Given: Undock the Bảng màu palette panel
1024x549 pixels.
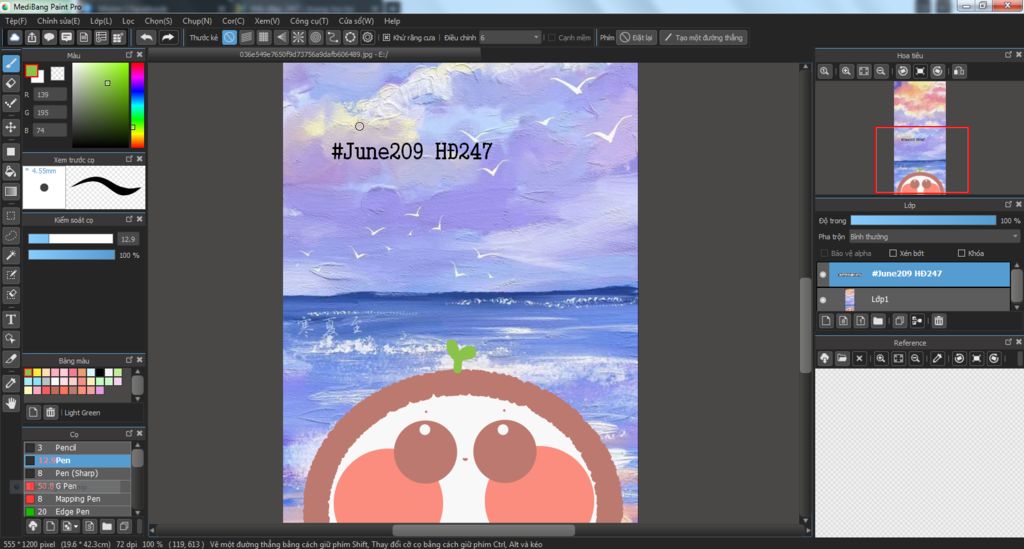Looking at the screenshot, I should pos(129,360).
